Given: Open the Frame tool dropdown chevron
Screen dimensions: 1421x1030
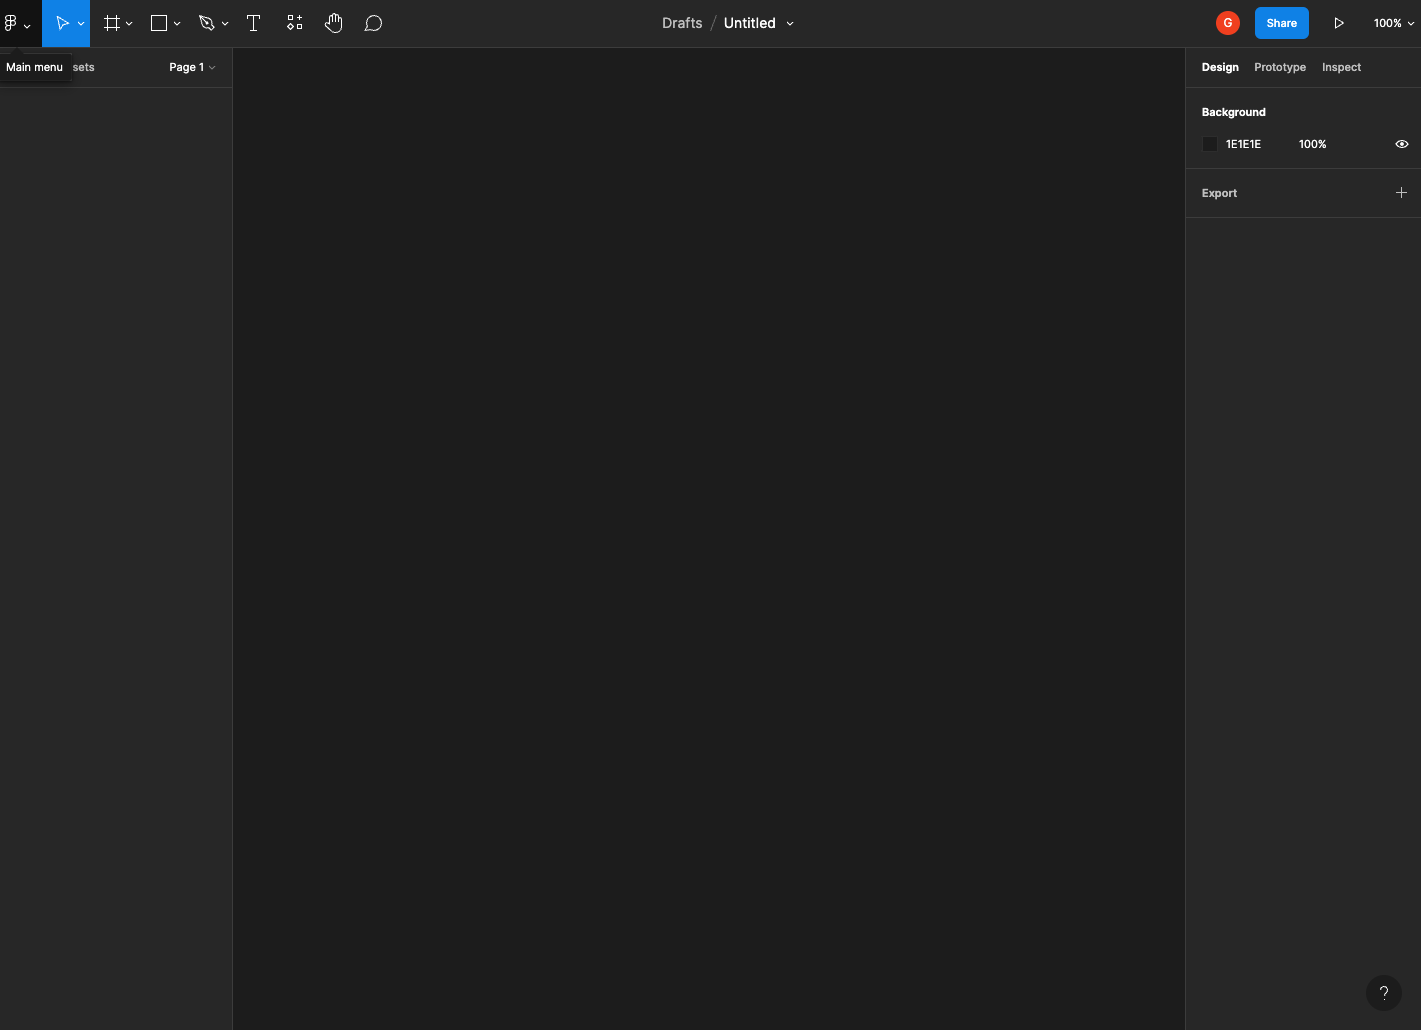Looking at the screenshot, I should 129,24.
